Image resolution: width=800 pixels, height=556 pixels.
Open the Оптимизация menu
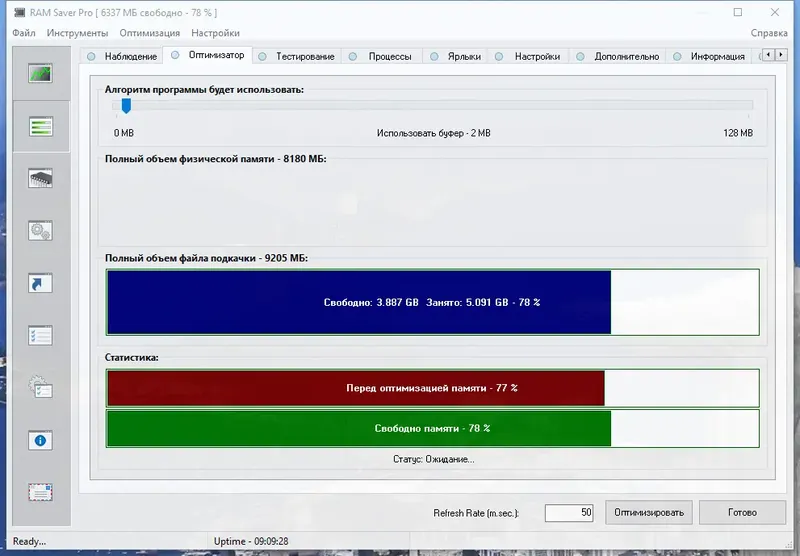click(149, 33)
